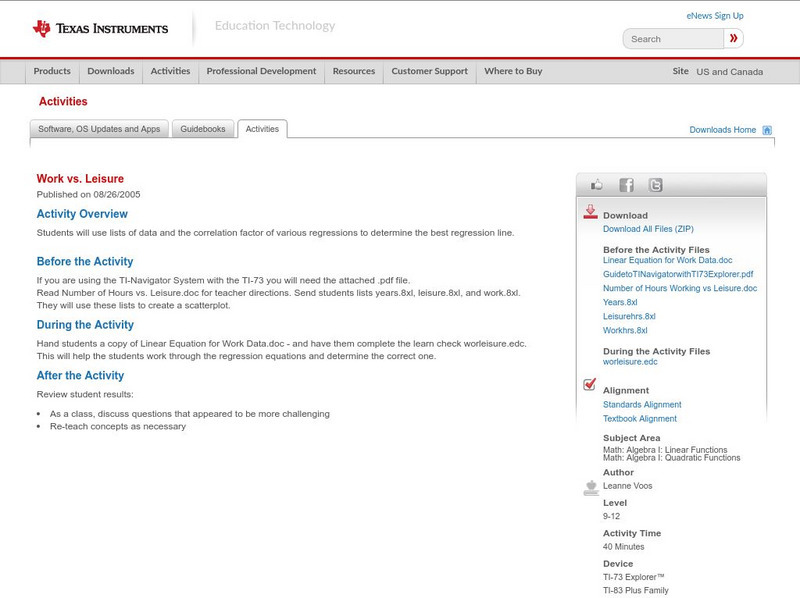Click the Activity Overview heading
Image resolution: width=800 pixels, height=598 pixels.
coord(82,214)
